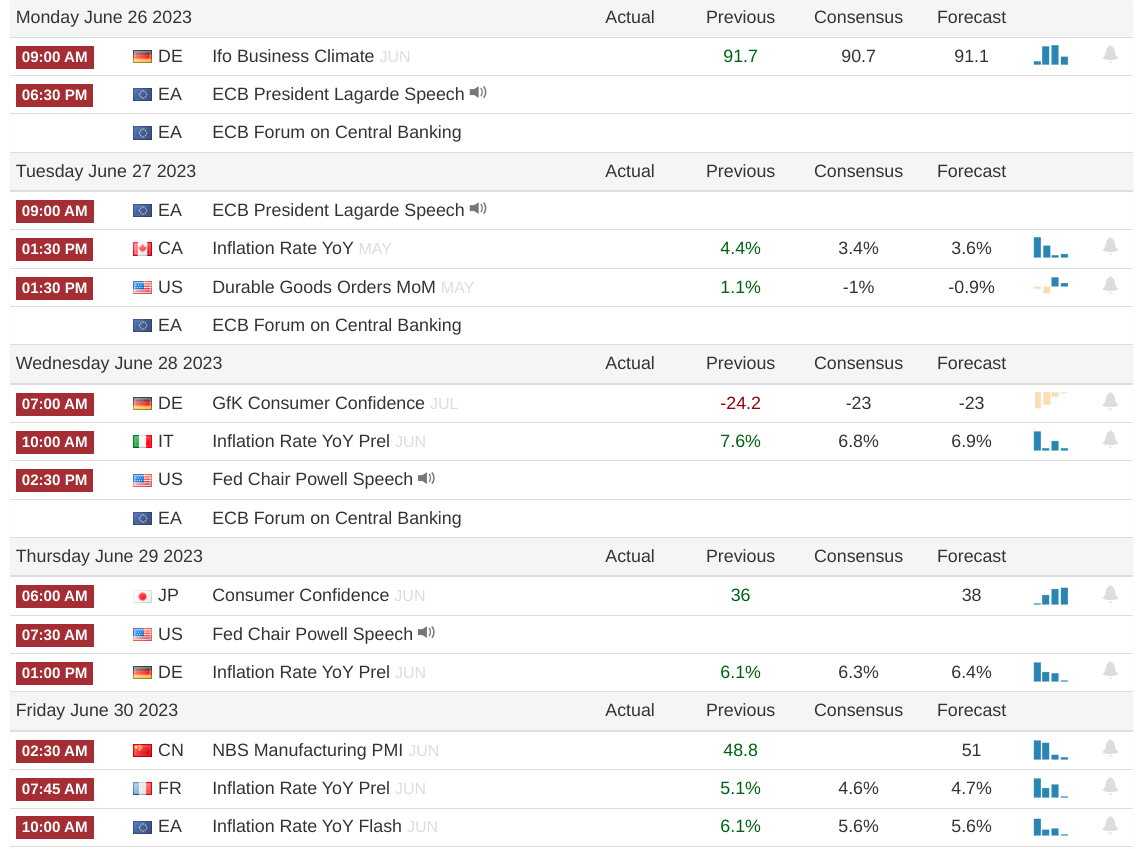Click previous value 91.7
This screenshot has height=849, width=1138.
[740, 56]
